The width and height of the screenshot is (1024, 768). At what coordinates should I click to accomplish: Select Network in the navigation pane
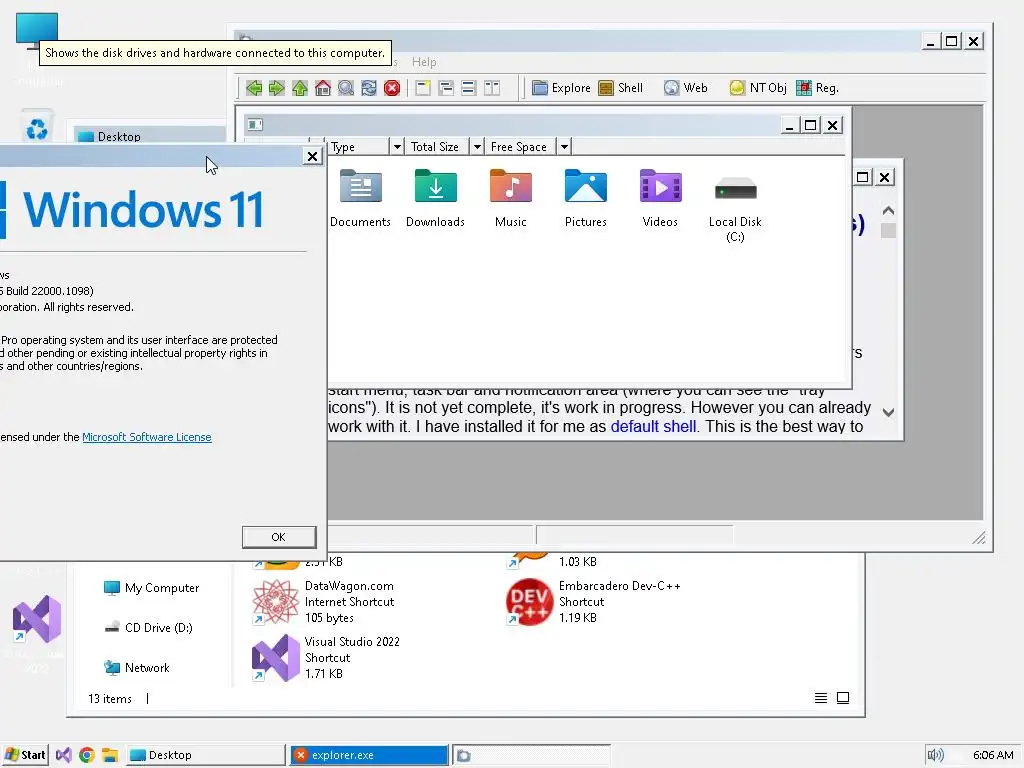coord(137,667)
